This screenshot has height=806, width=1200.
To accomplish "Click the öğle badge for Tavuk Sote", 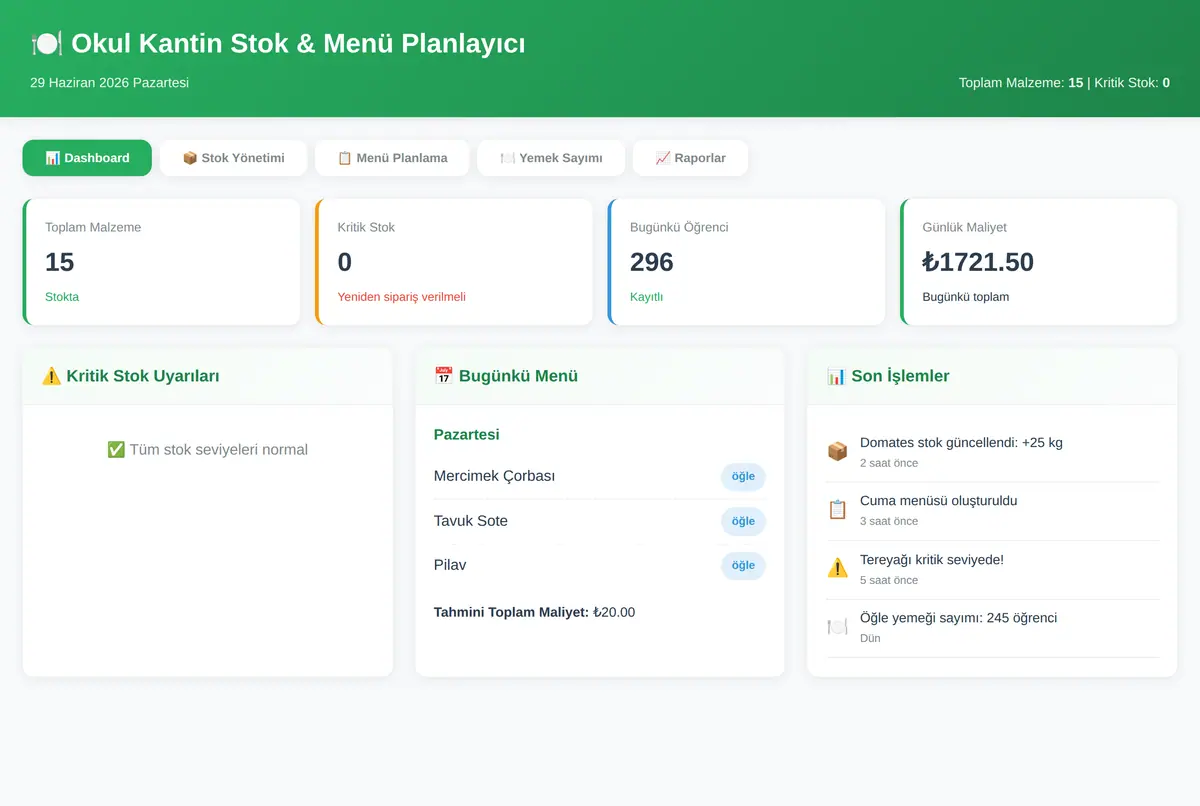I will [743, 521].
